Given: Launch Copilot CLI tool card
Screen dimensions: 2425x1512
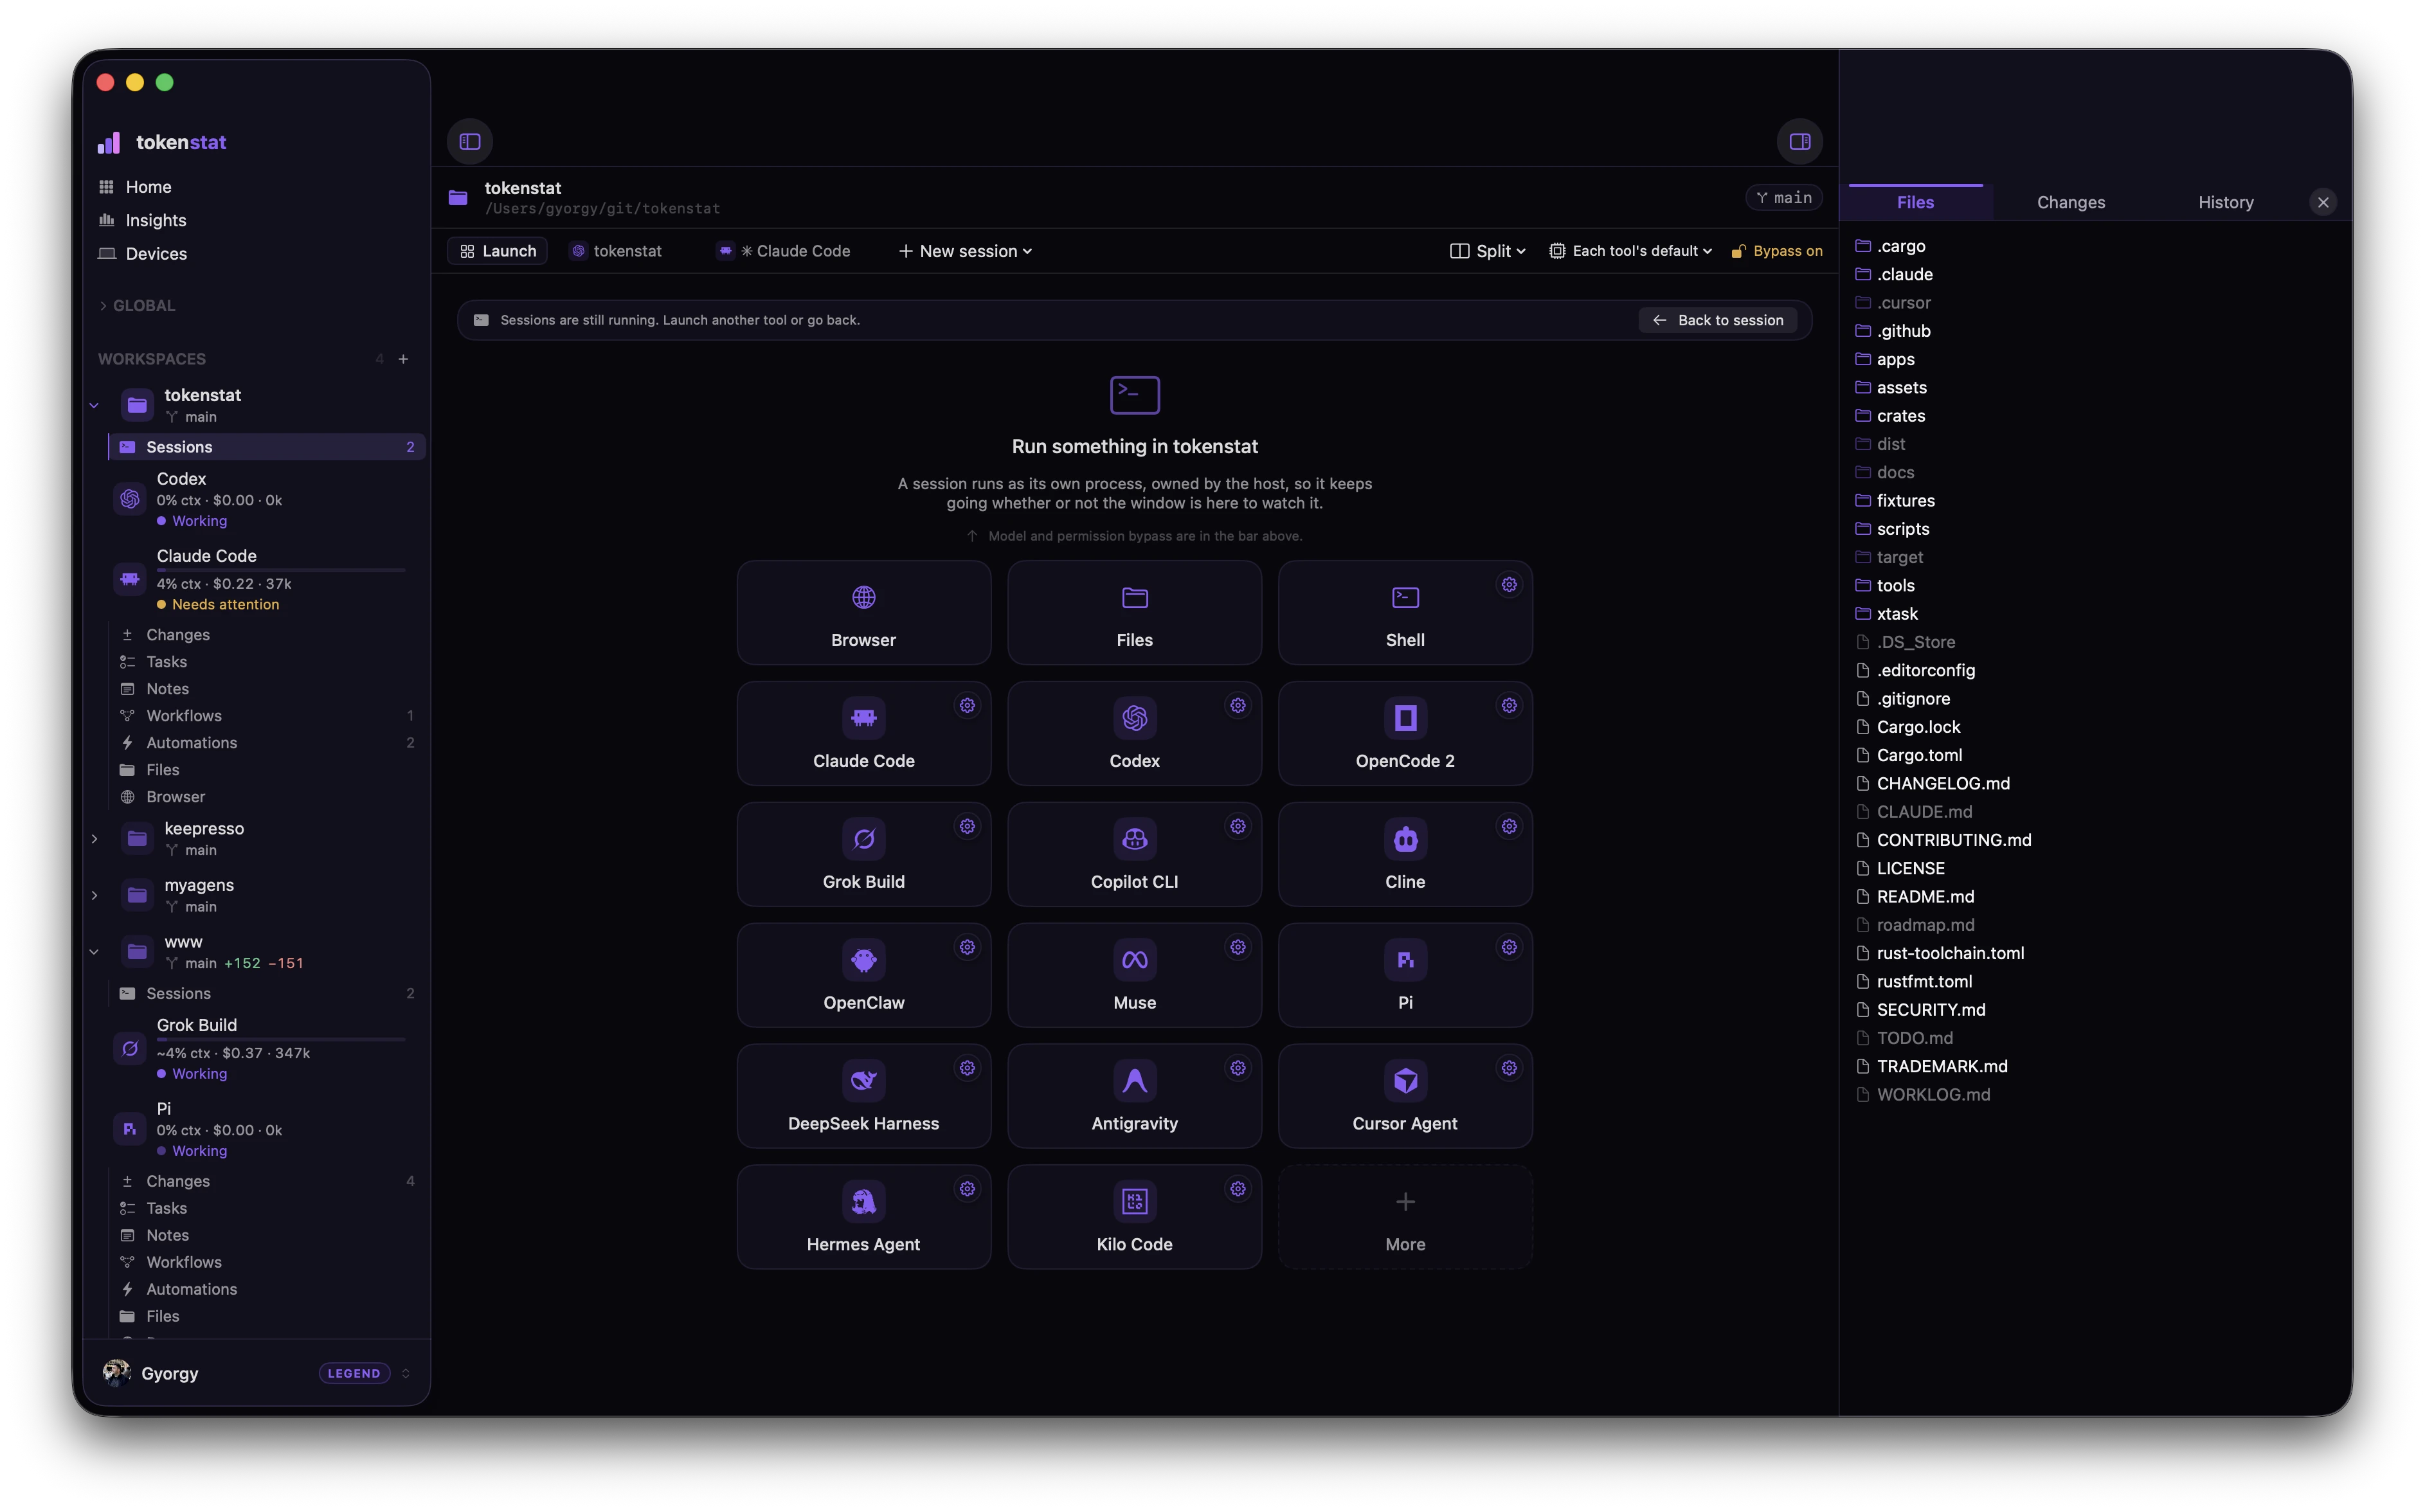Looking at the screenshot, I should (1134, 854).
